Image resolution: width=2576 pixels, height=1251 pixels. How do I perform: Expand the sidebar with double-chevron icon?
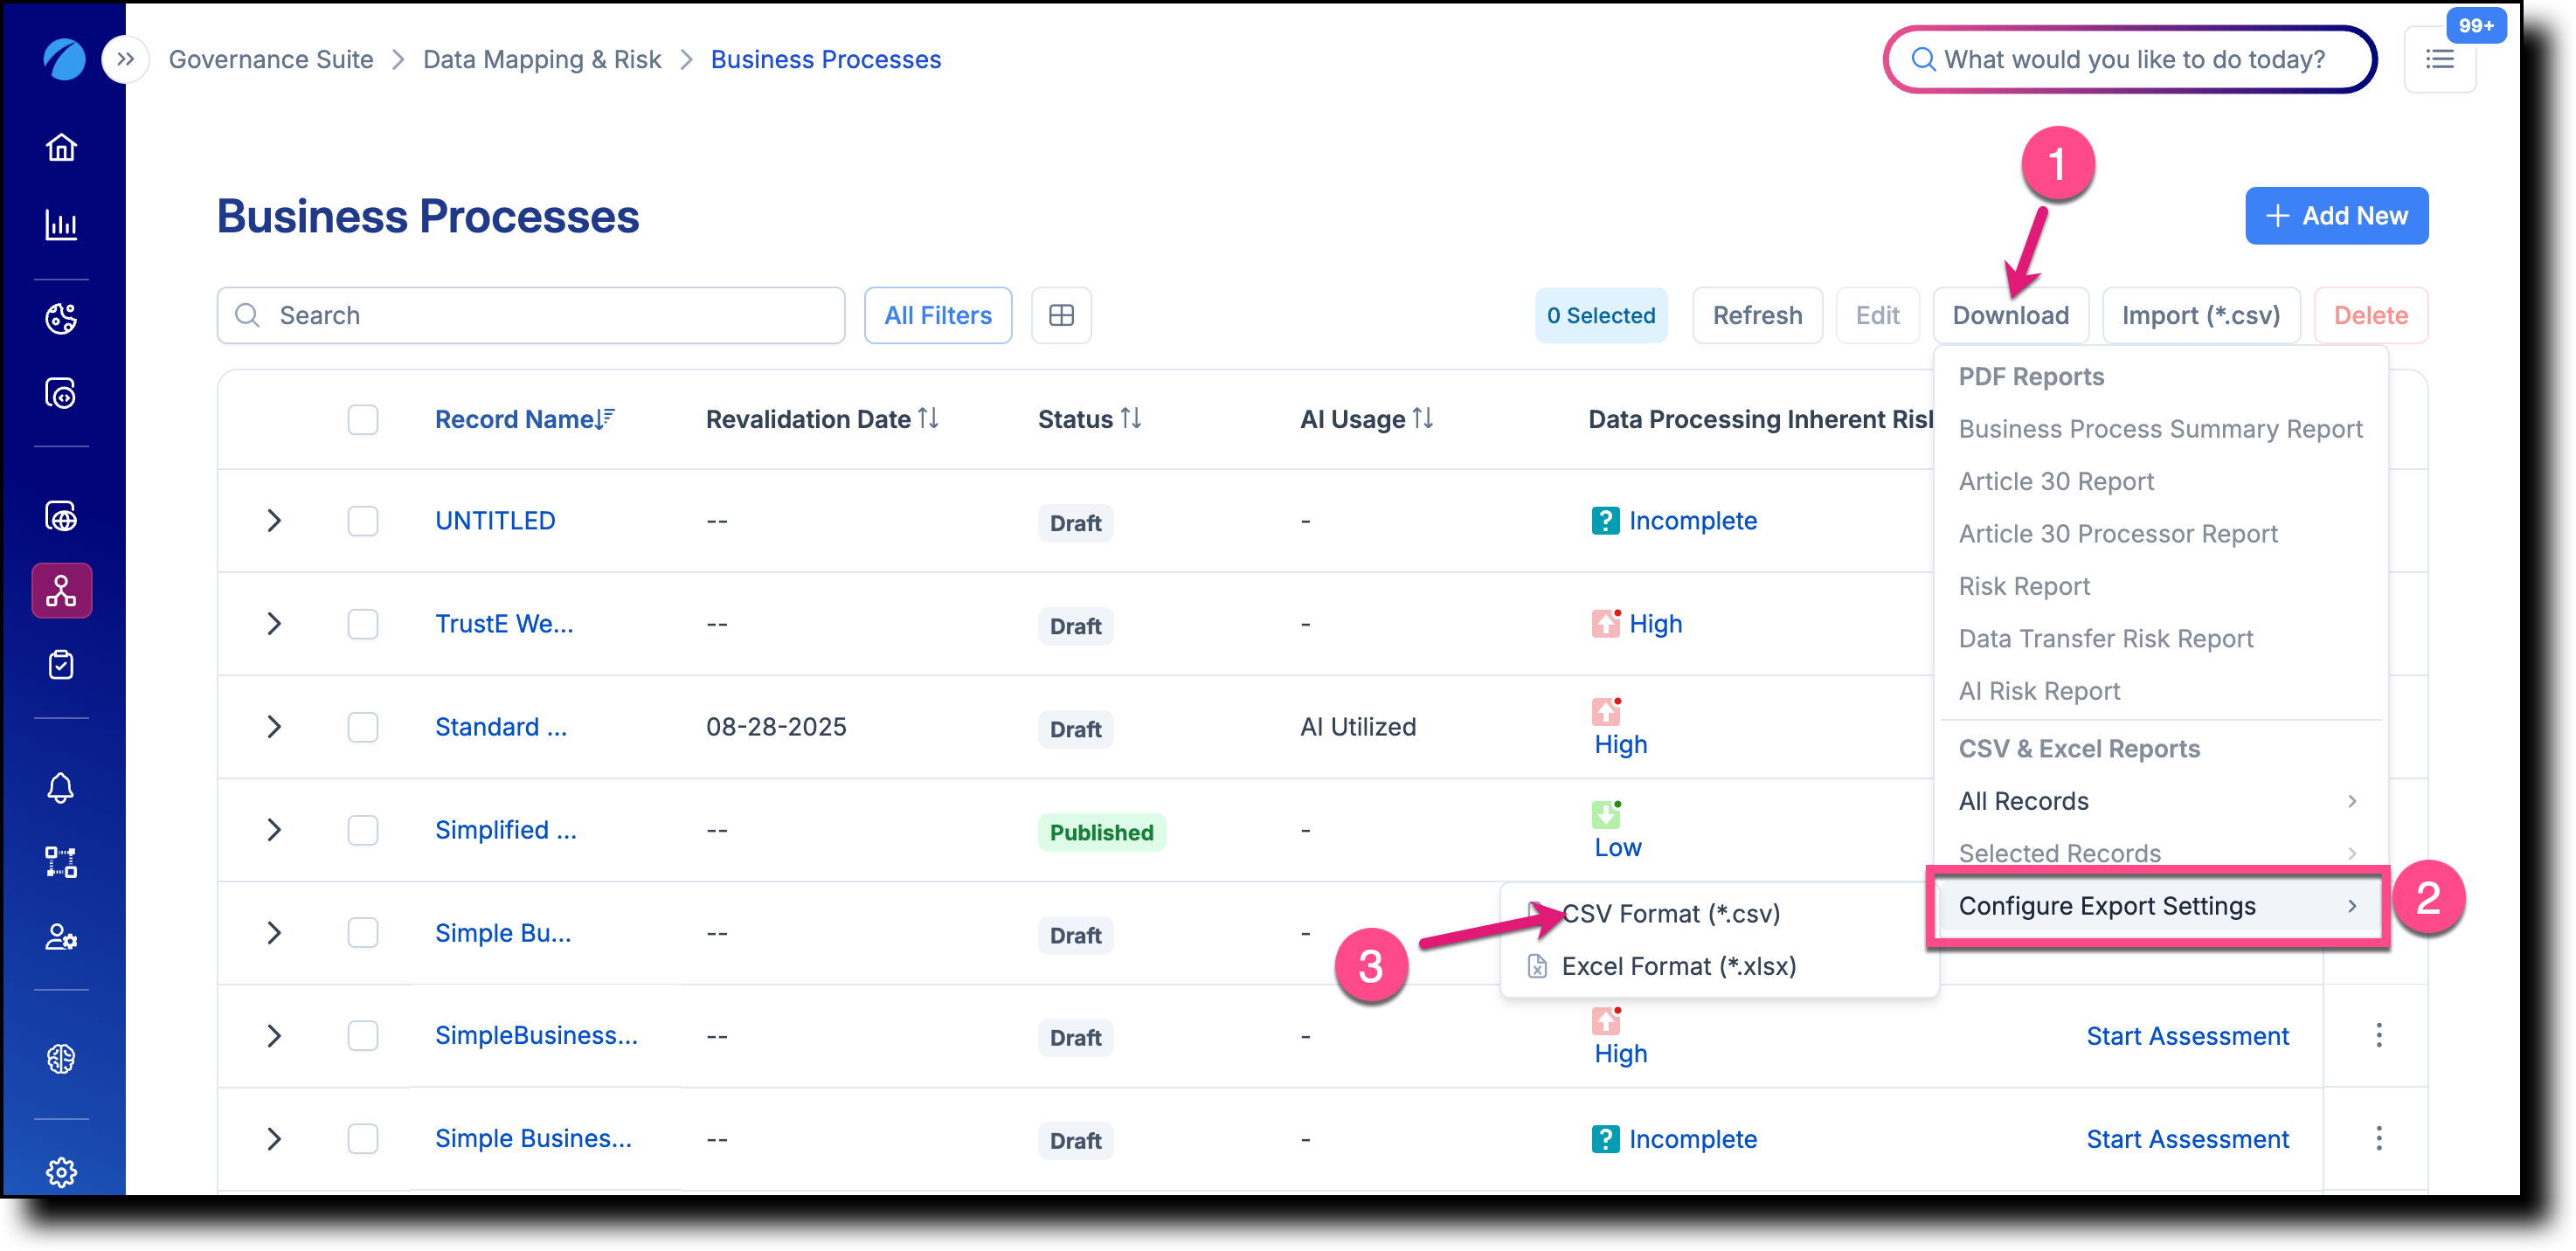125,60
